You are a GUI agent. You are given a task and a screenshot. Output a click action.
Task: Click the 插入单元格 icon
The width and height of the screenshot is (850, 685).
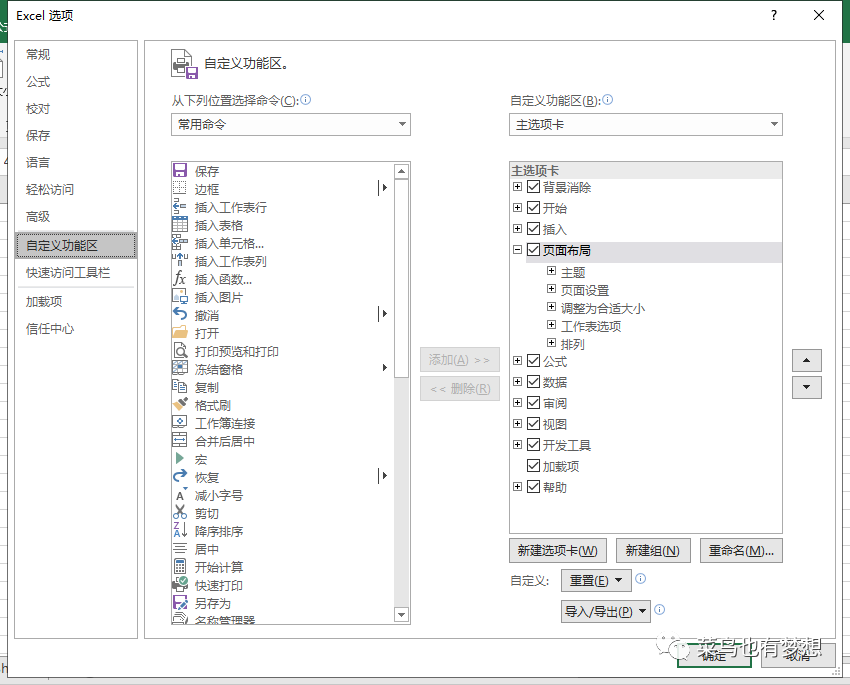tap(180, 242)
